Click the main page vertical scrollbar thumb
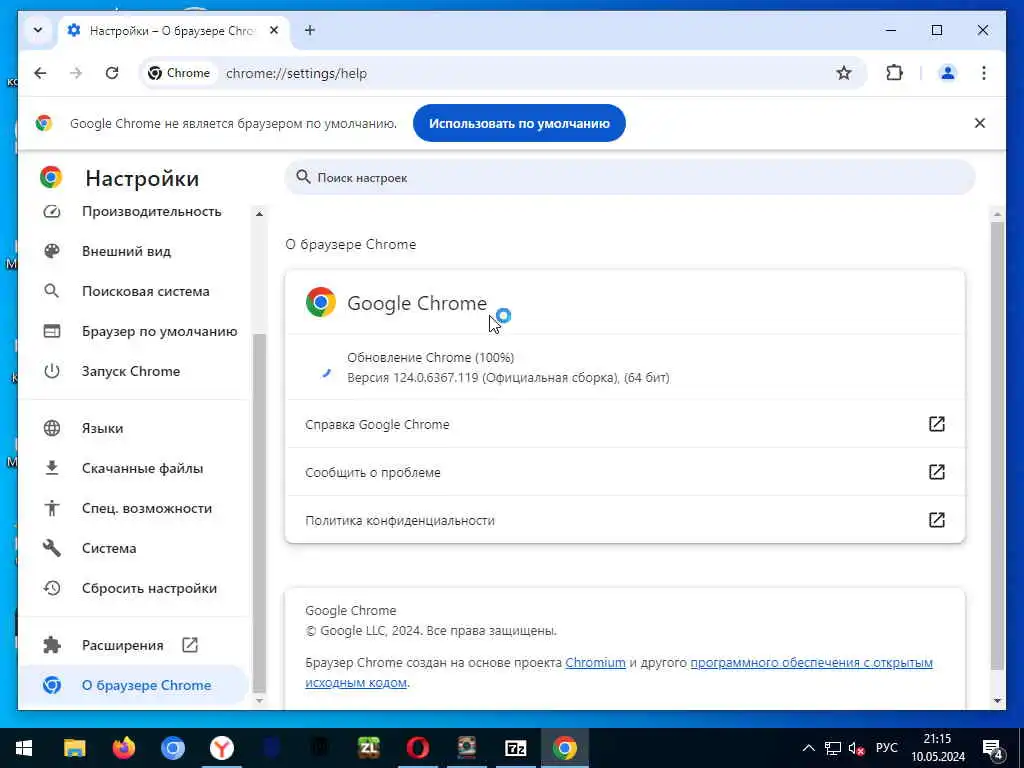This screenshot has height=768, width=1024. (x=997, y=445)
